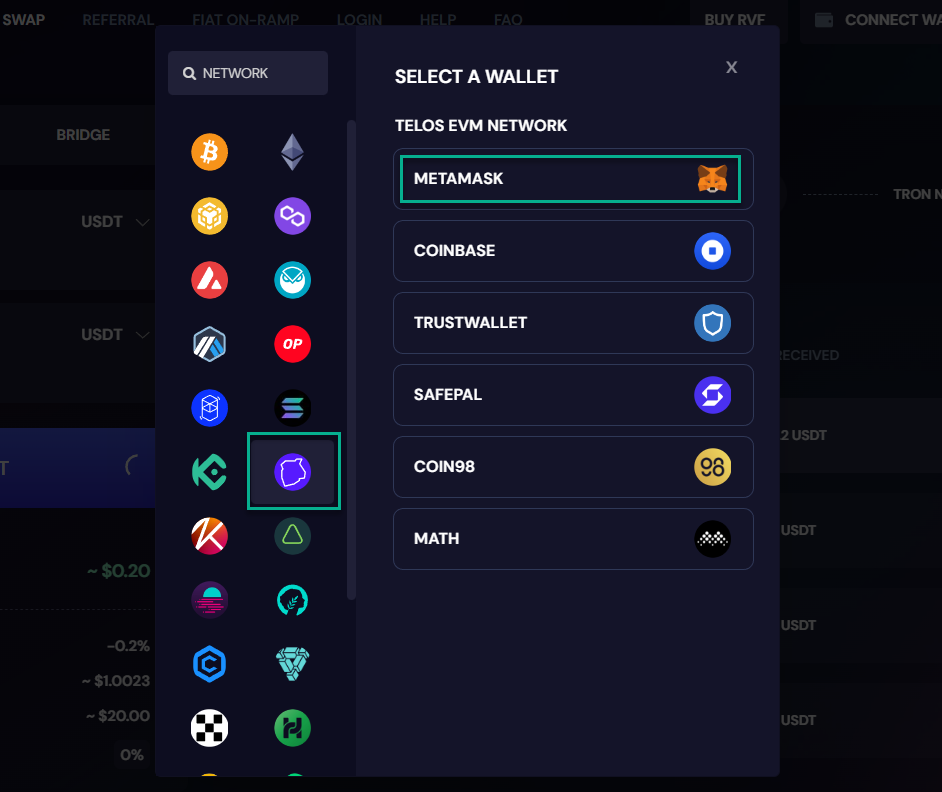Choose the Math wallet option
The width and height of the screenshot is (942, 792).
tap(573, 539)
